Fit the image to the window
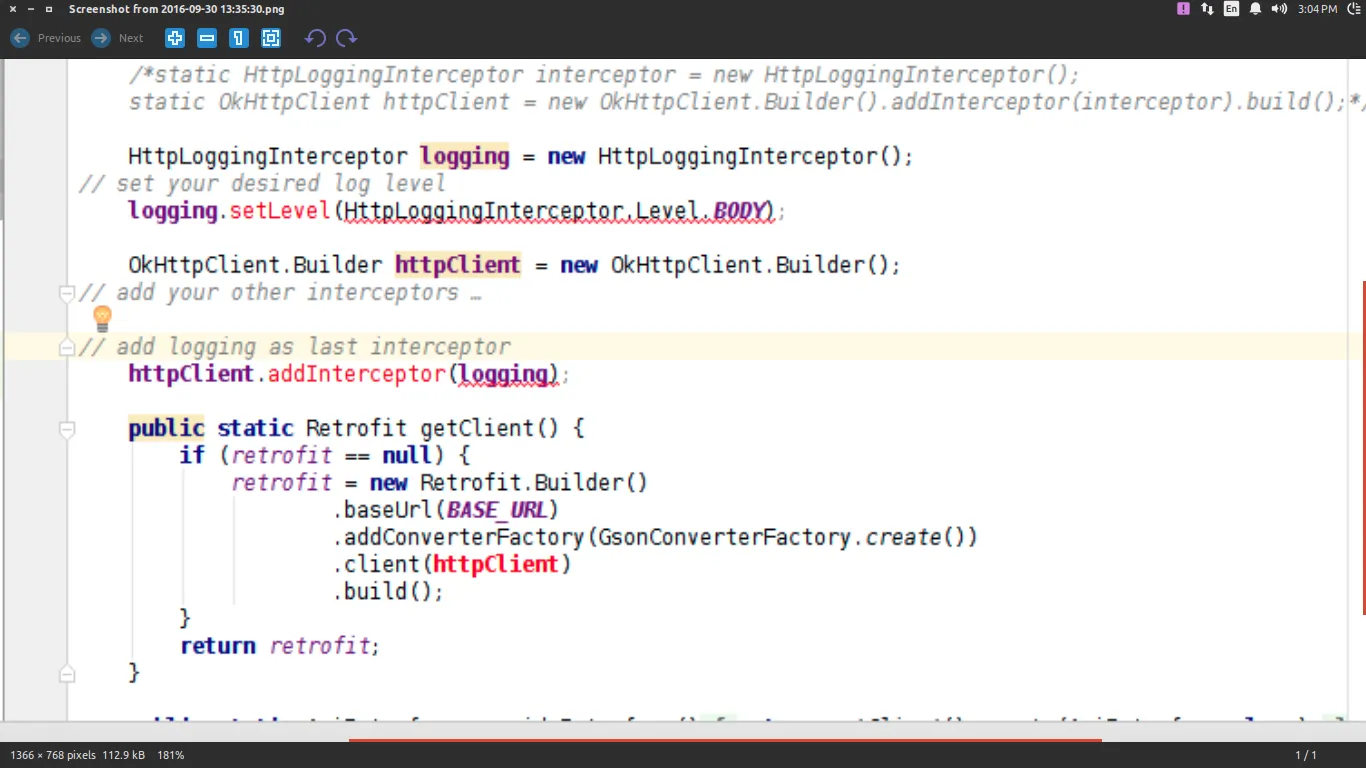1366x768 pixels. point(271,38)
